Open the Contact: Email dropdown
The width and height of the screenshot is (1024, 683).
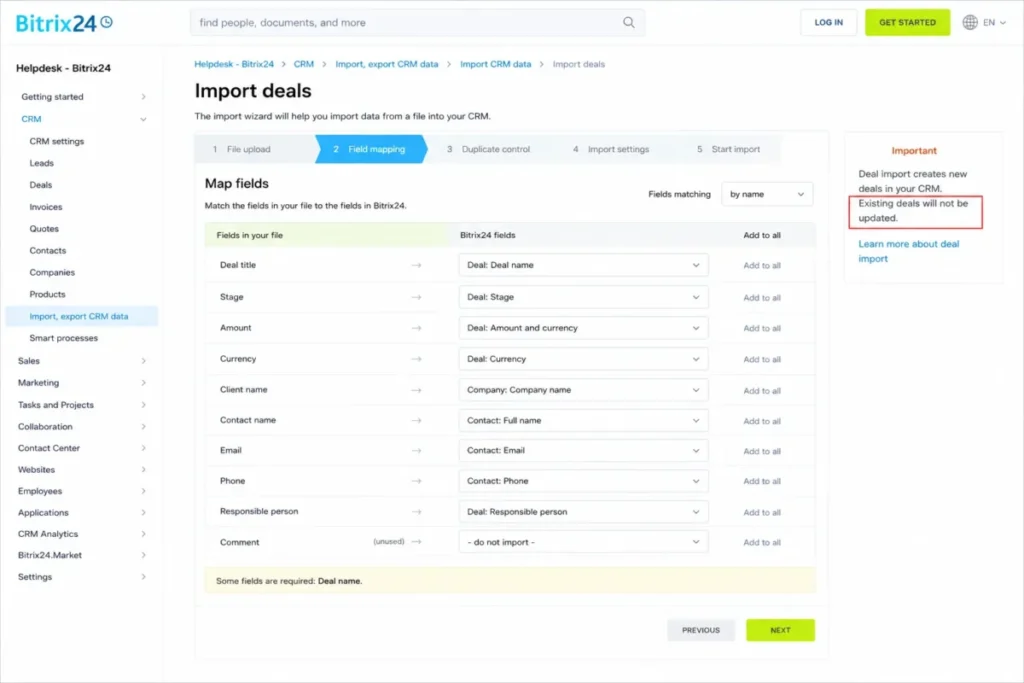pos(583,451)
